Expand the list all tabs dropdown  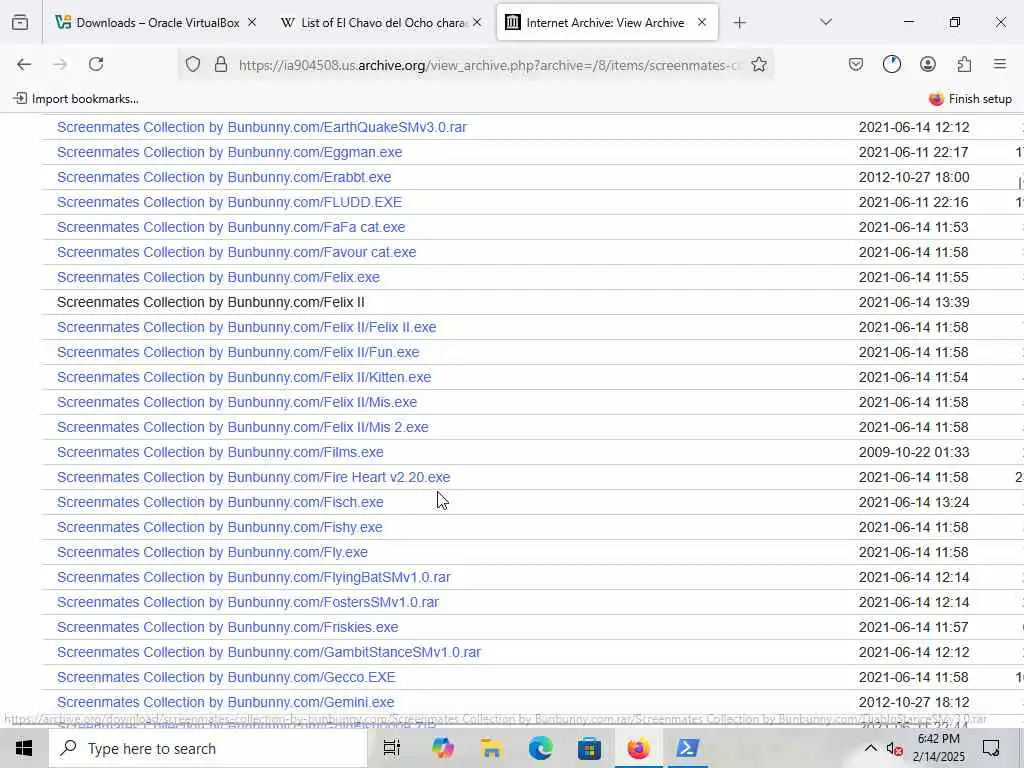pos(826,22)
